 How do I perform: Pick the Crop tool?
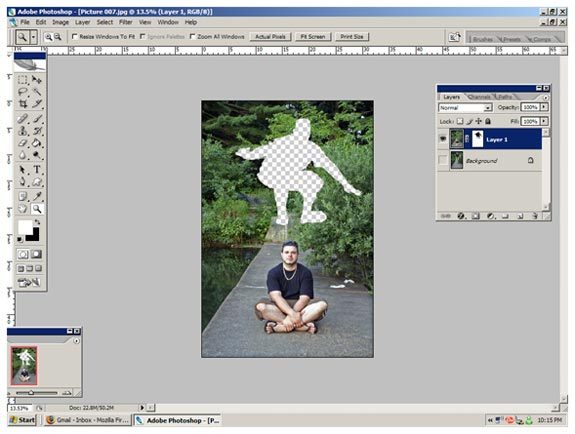23,104
